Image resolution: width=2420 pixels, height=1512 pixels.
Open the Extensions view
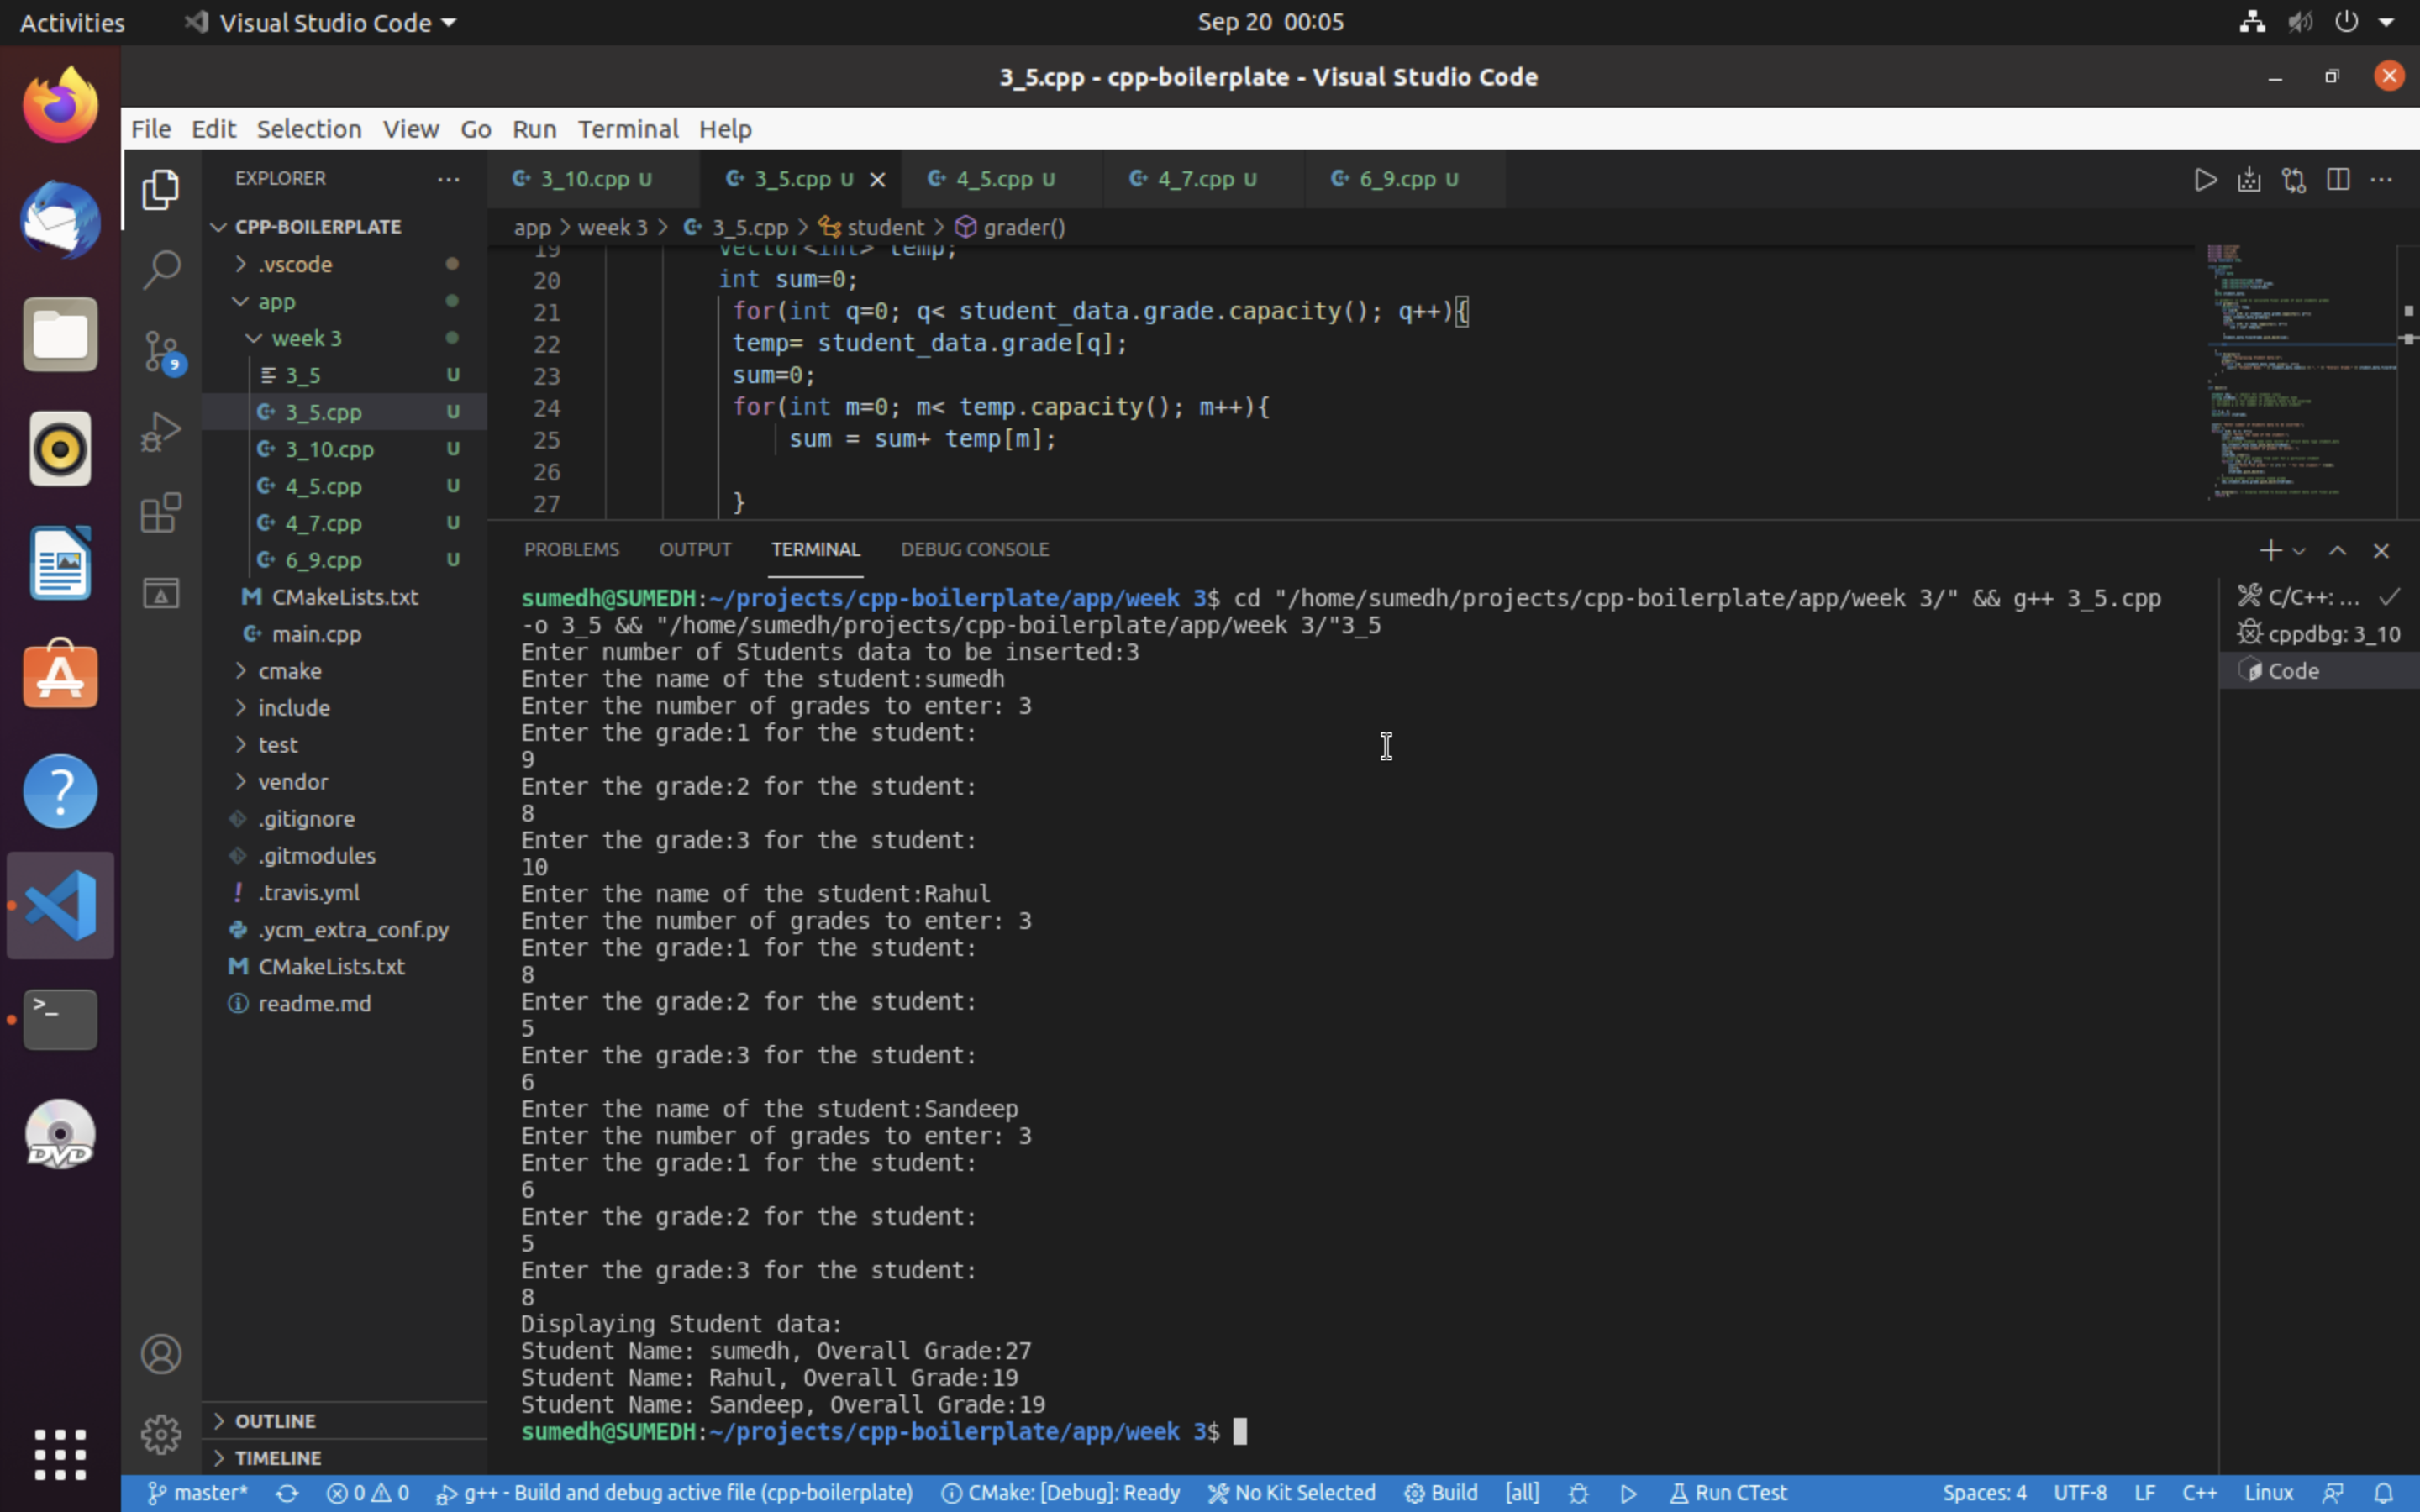[161, 513]
